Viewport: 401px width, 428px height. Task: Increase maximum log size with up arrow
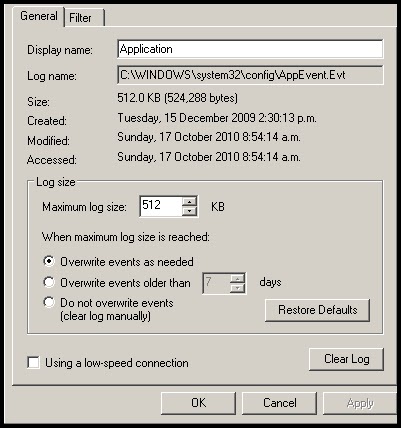pos(190,201)
